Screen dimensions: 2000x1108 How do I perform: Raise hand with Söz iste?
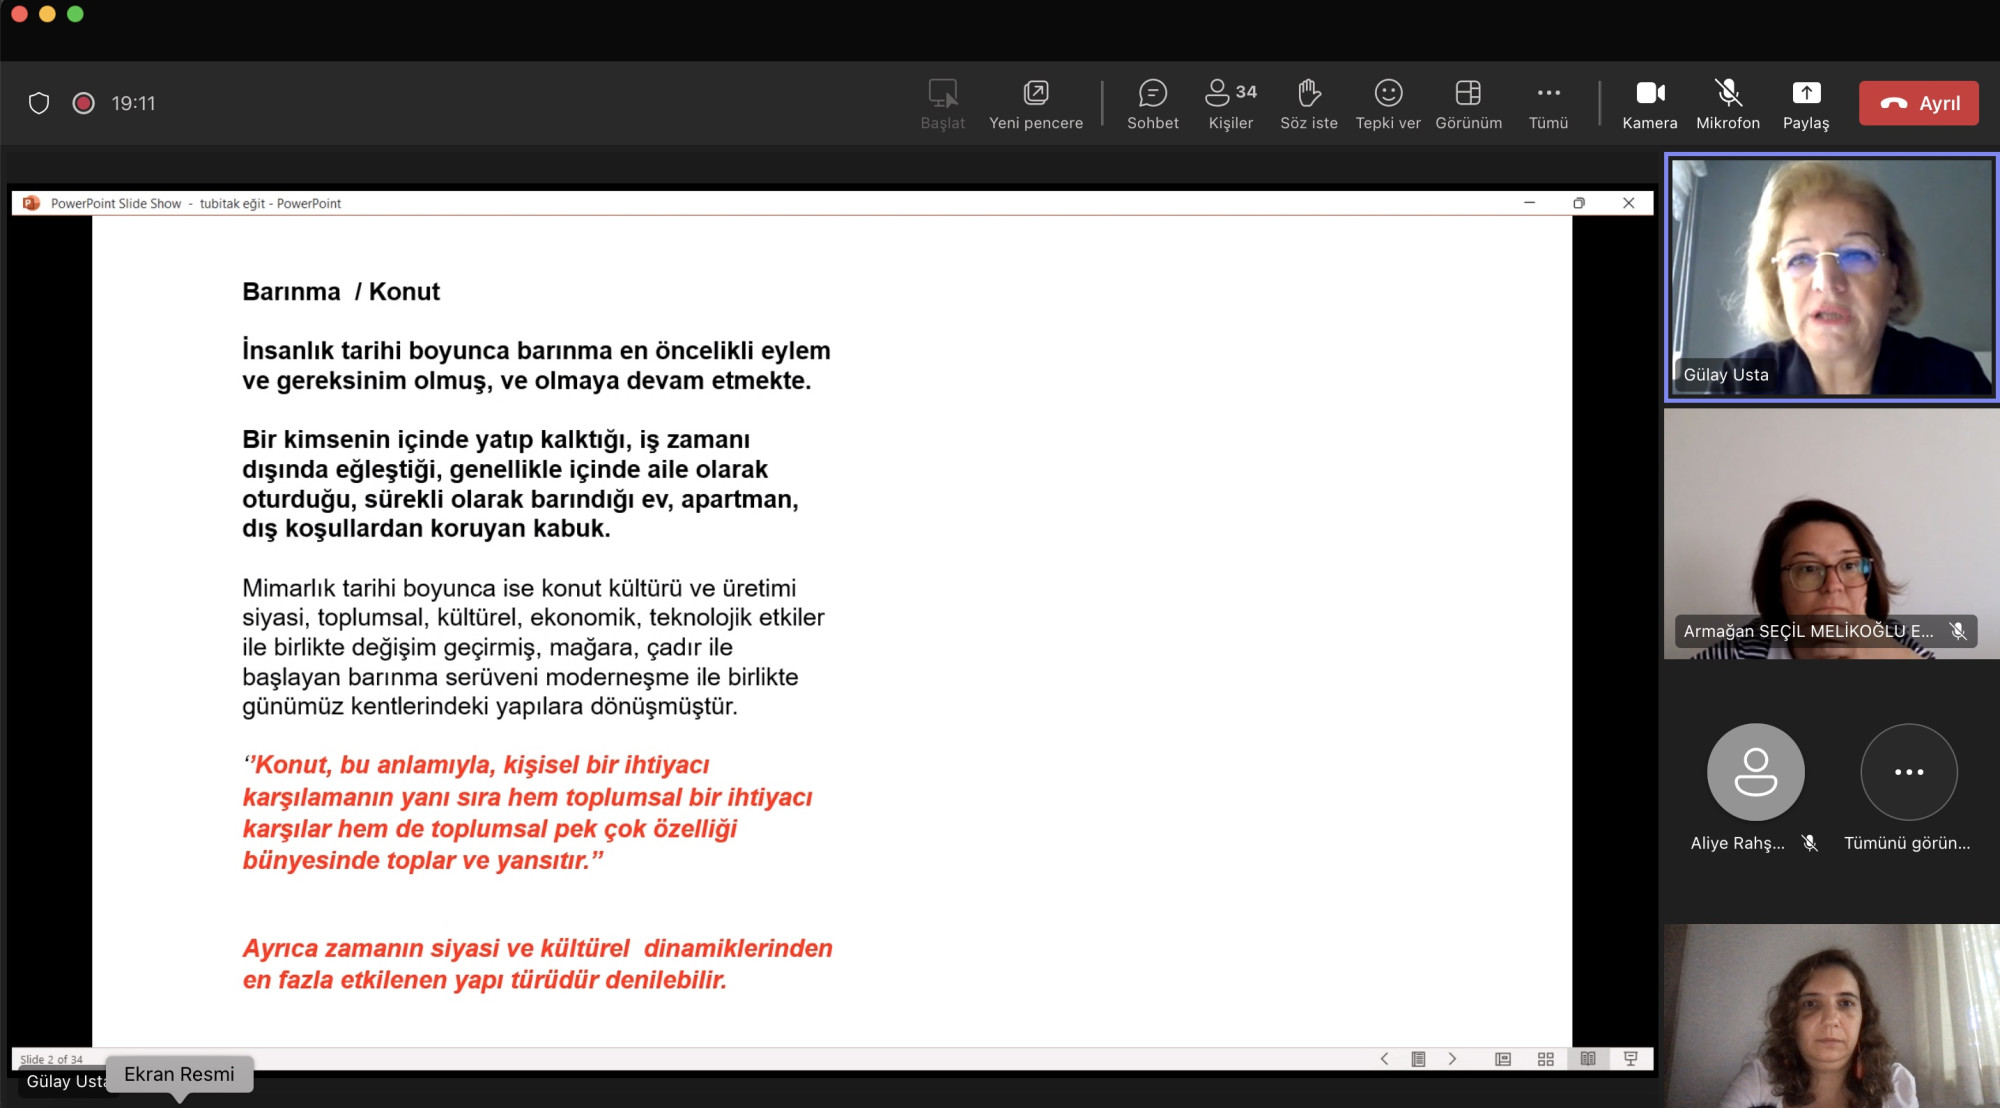pos(1308,104)
